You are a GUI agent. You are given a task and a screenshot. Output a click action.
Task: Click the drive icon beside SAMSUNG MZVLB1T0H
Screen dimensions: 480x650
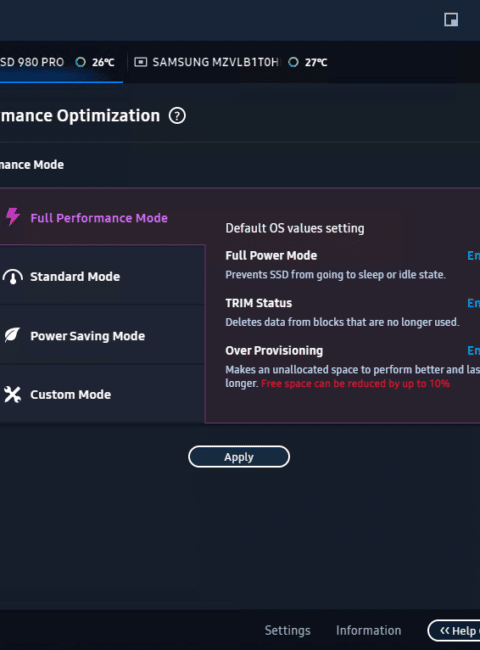(x=141, y=62)
